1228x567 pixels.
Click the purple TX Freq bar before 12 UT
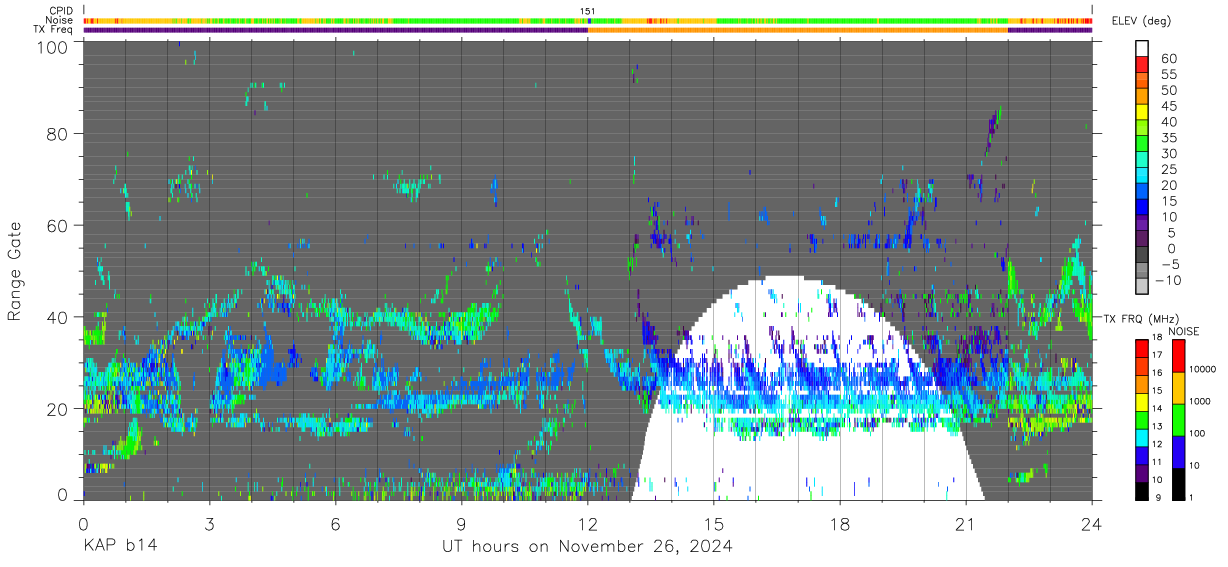[x=336, y=30]
